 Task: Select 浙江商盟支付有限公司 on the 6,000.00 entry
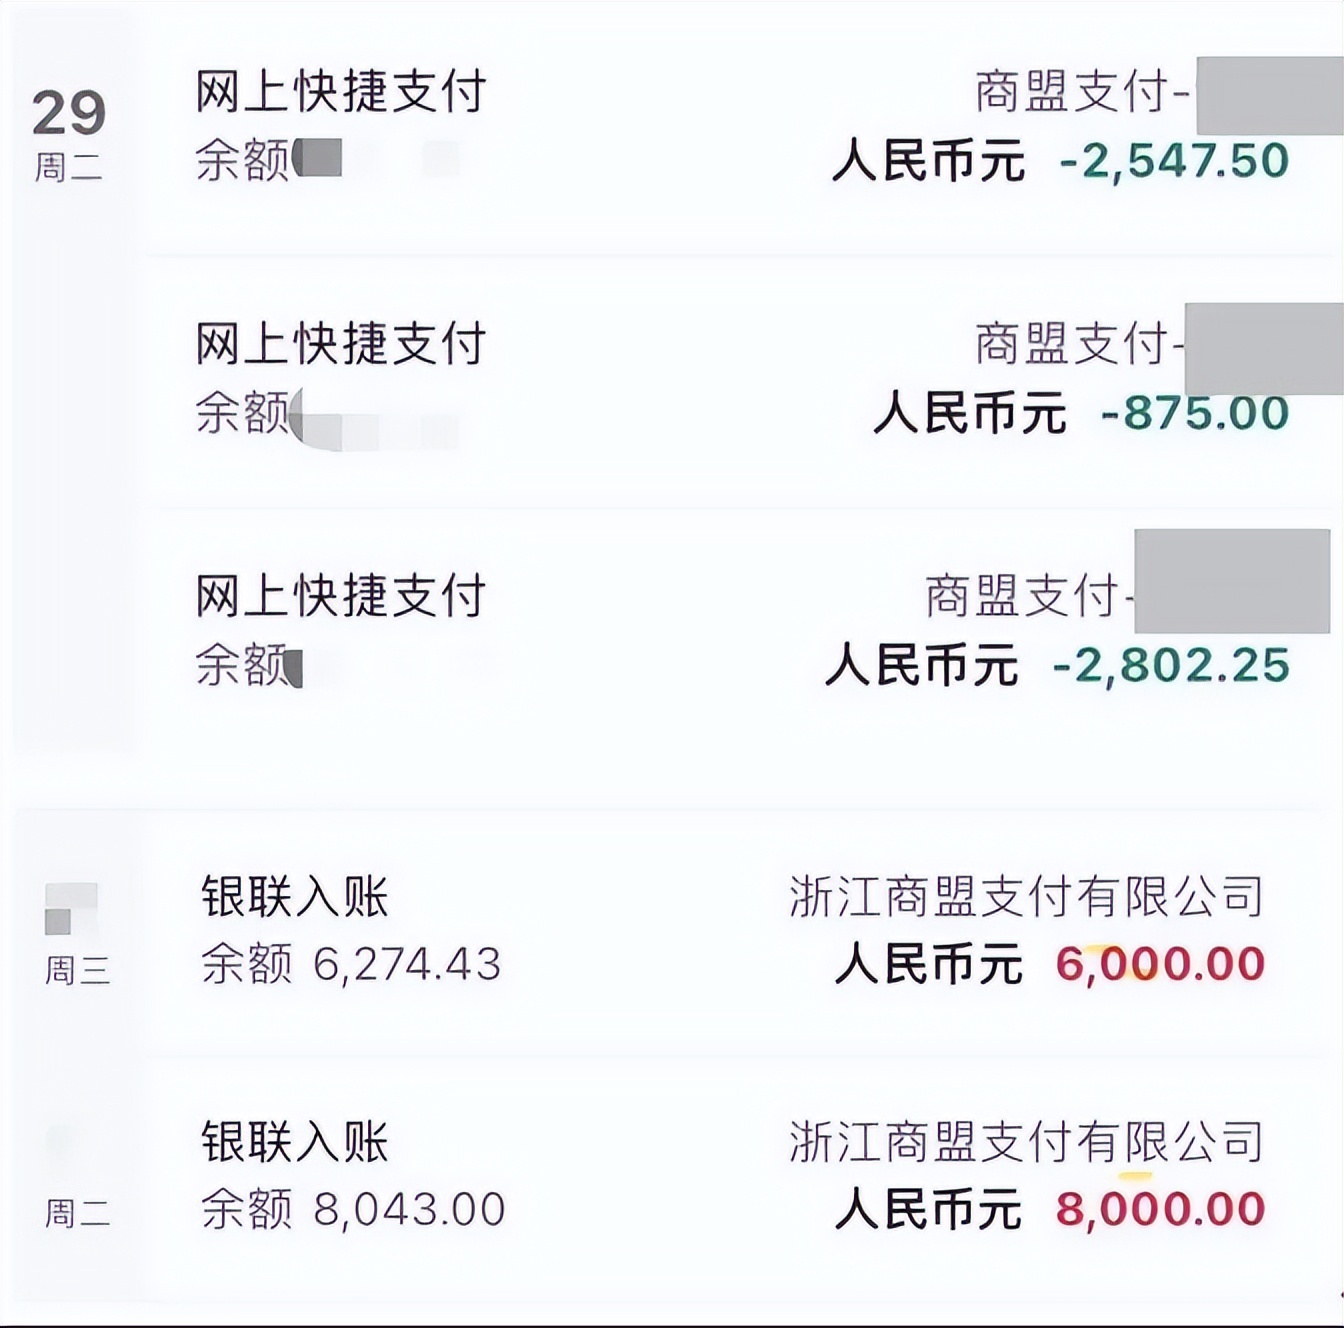tap(1026, 896)
